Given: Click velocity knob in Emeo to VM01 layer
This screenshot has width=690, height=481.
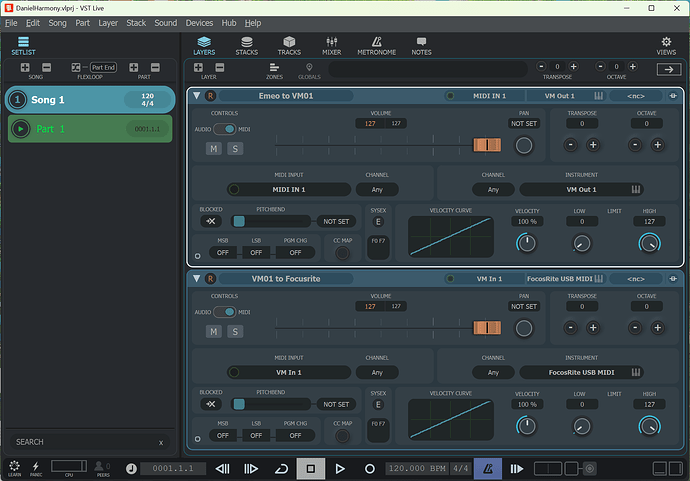Looking at the screenshot, I should click(526, 243).
